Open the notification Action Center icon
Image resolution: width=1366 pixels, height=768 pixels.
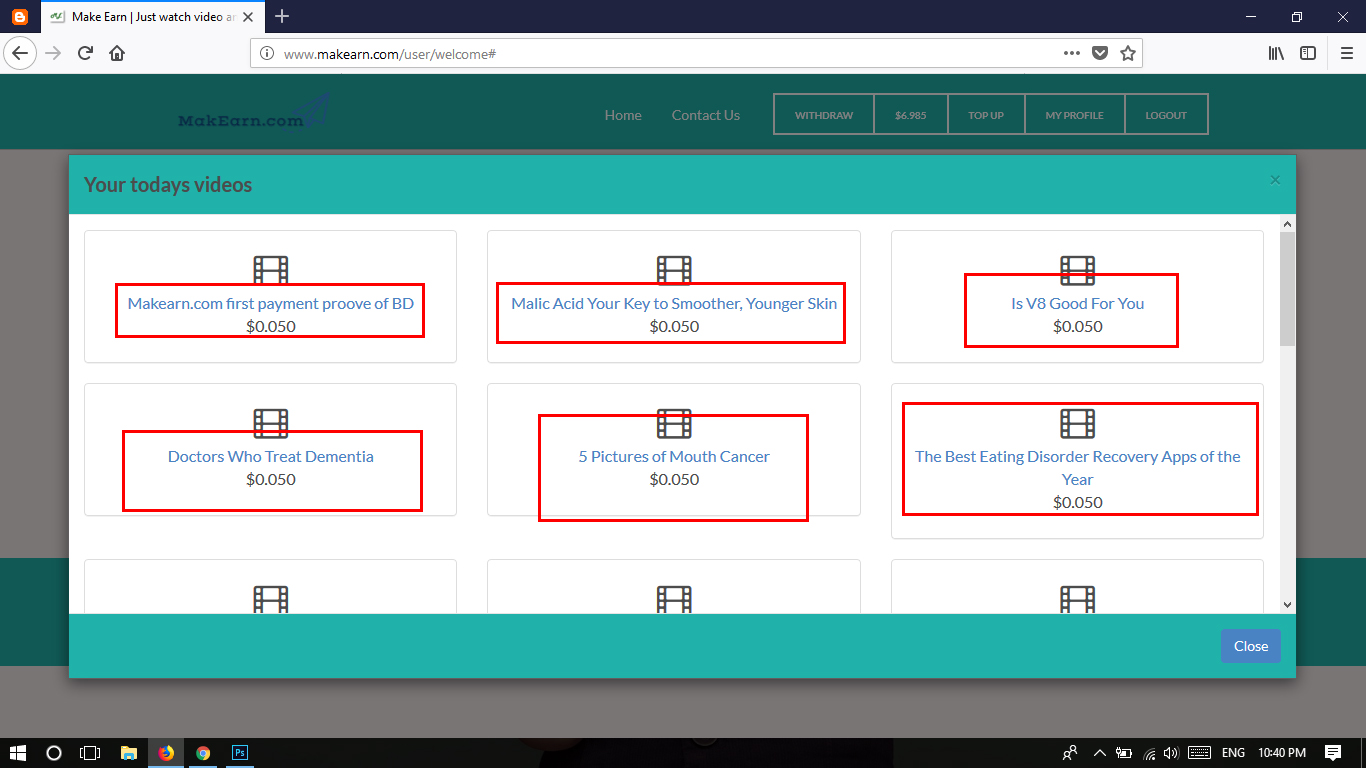pyautogui.click(x=1333, y=753)
